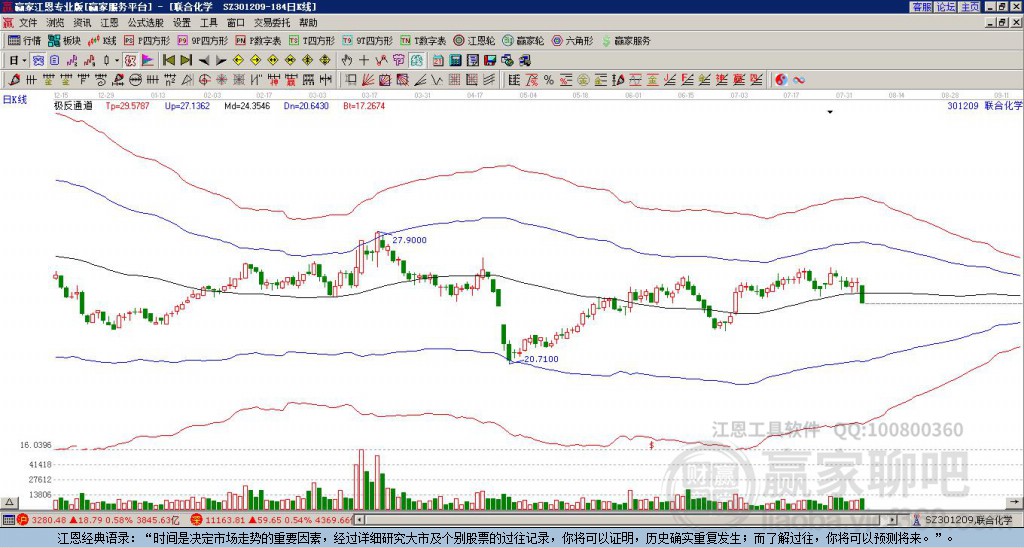Image resolution: width=1024 pixels, height=548 pixels.
Task: Click the truck icon in toolbar
Action: click(525, 61)
